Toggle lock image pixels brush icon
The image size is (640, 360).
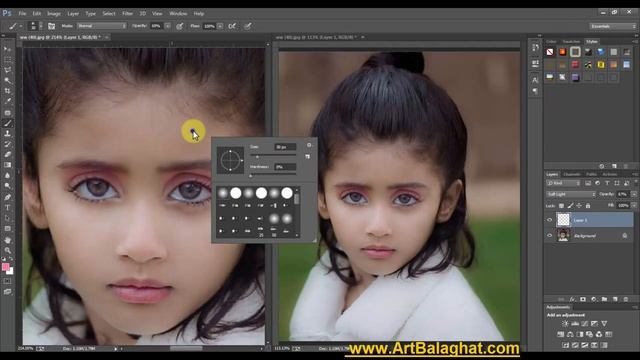[x=570, y=206]
